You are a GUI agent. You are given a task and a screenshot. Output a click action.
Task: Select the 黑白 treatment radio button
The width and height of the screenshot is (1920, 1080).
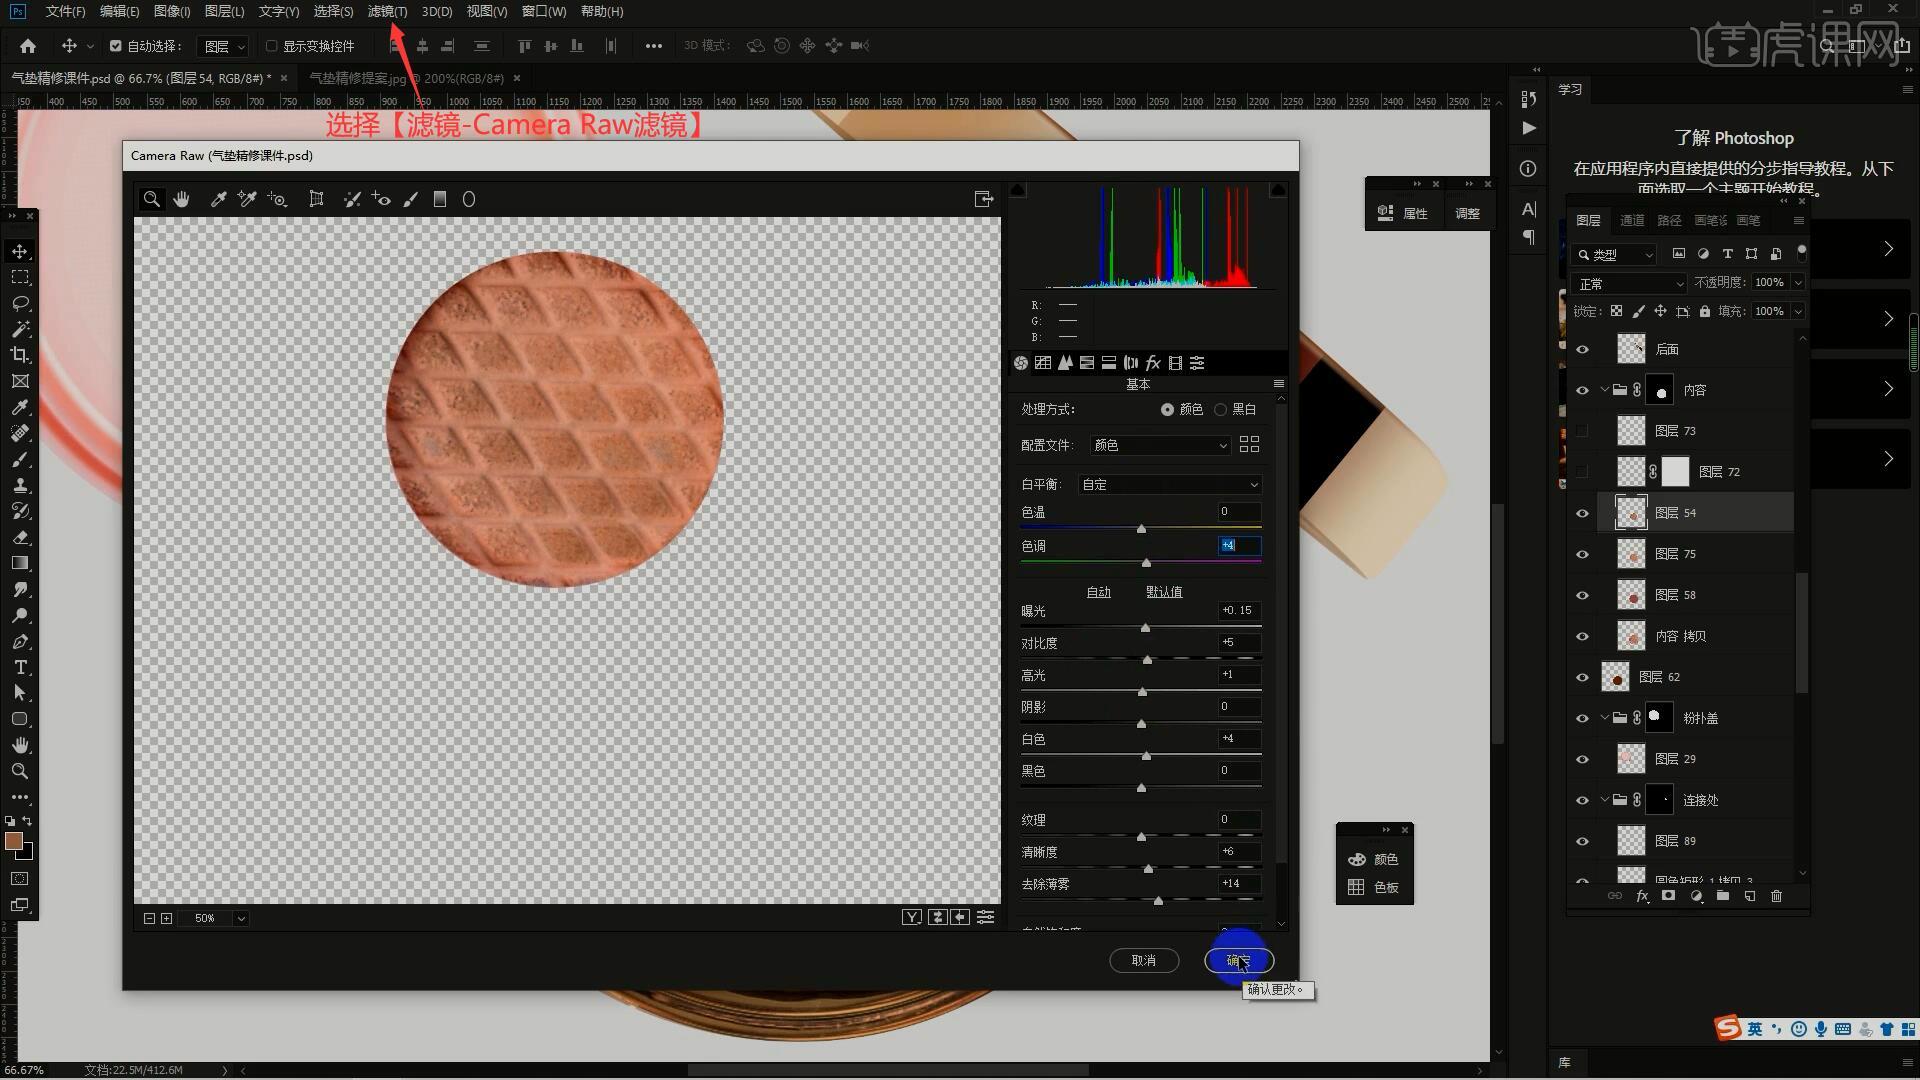pos(1220,409)
